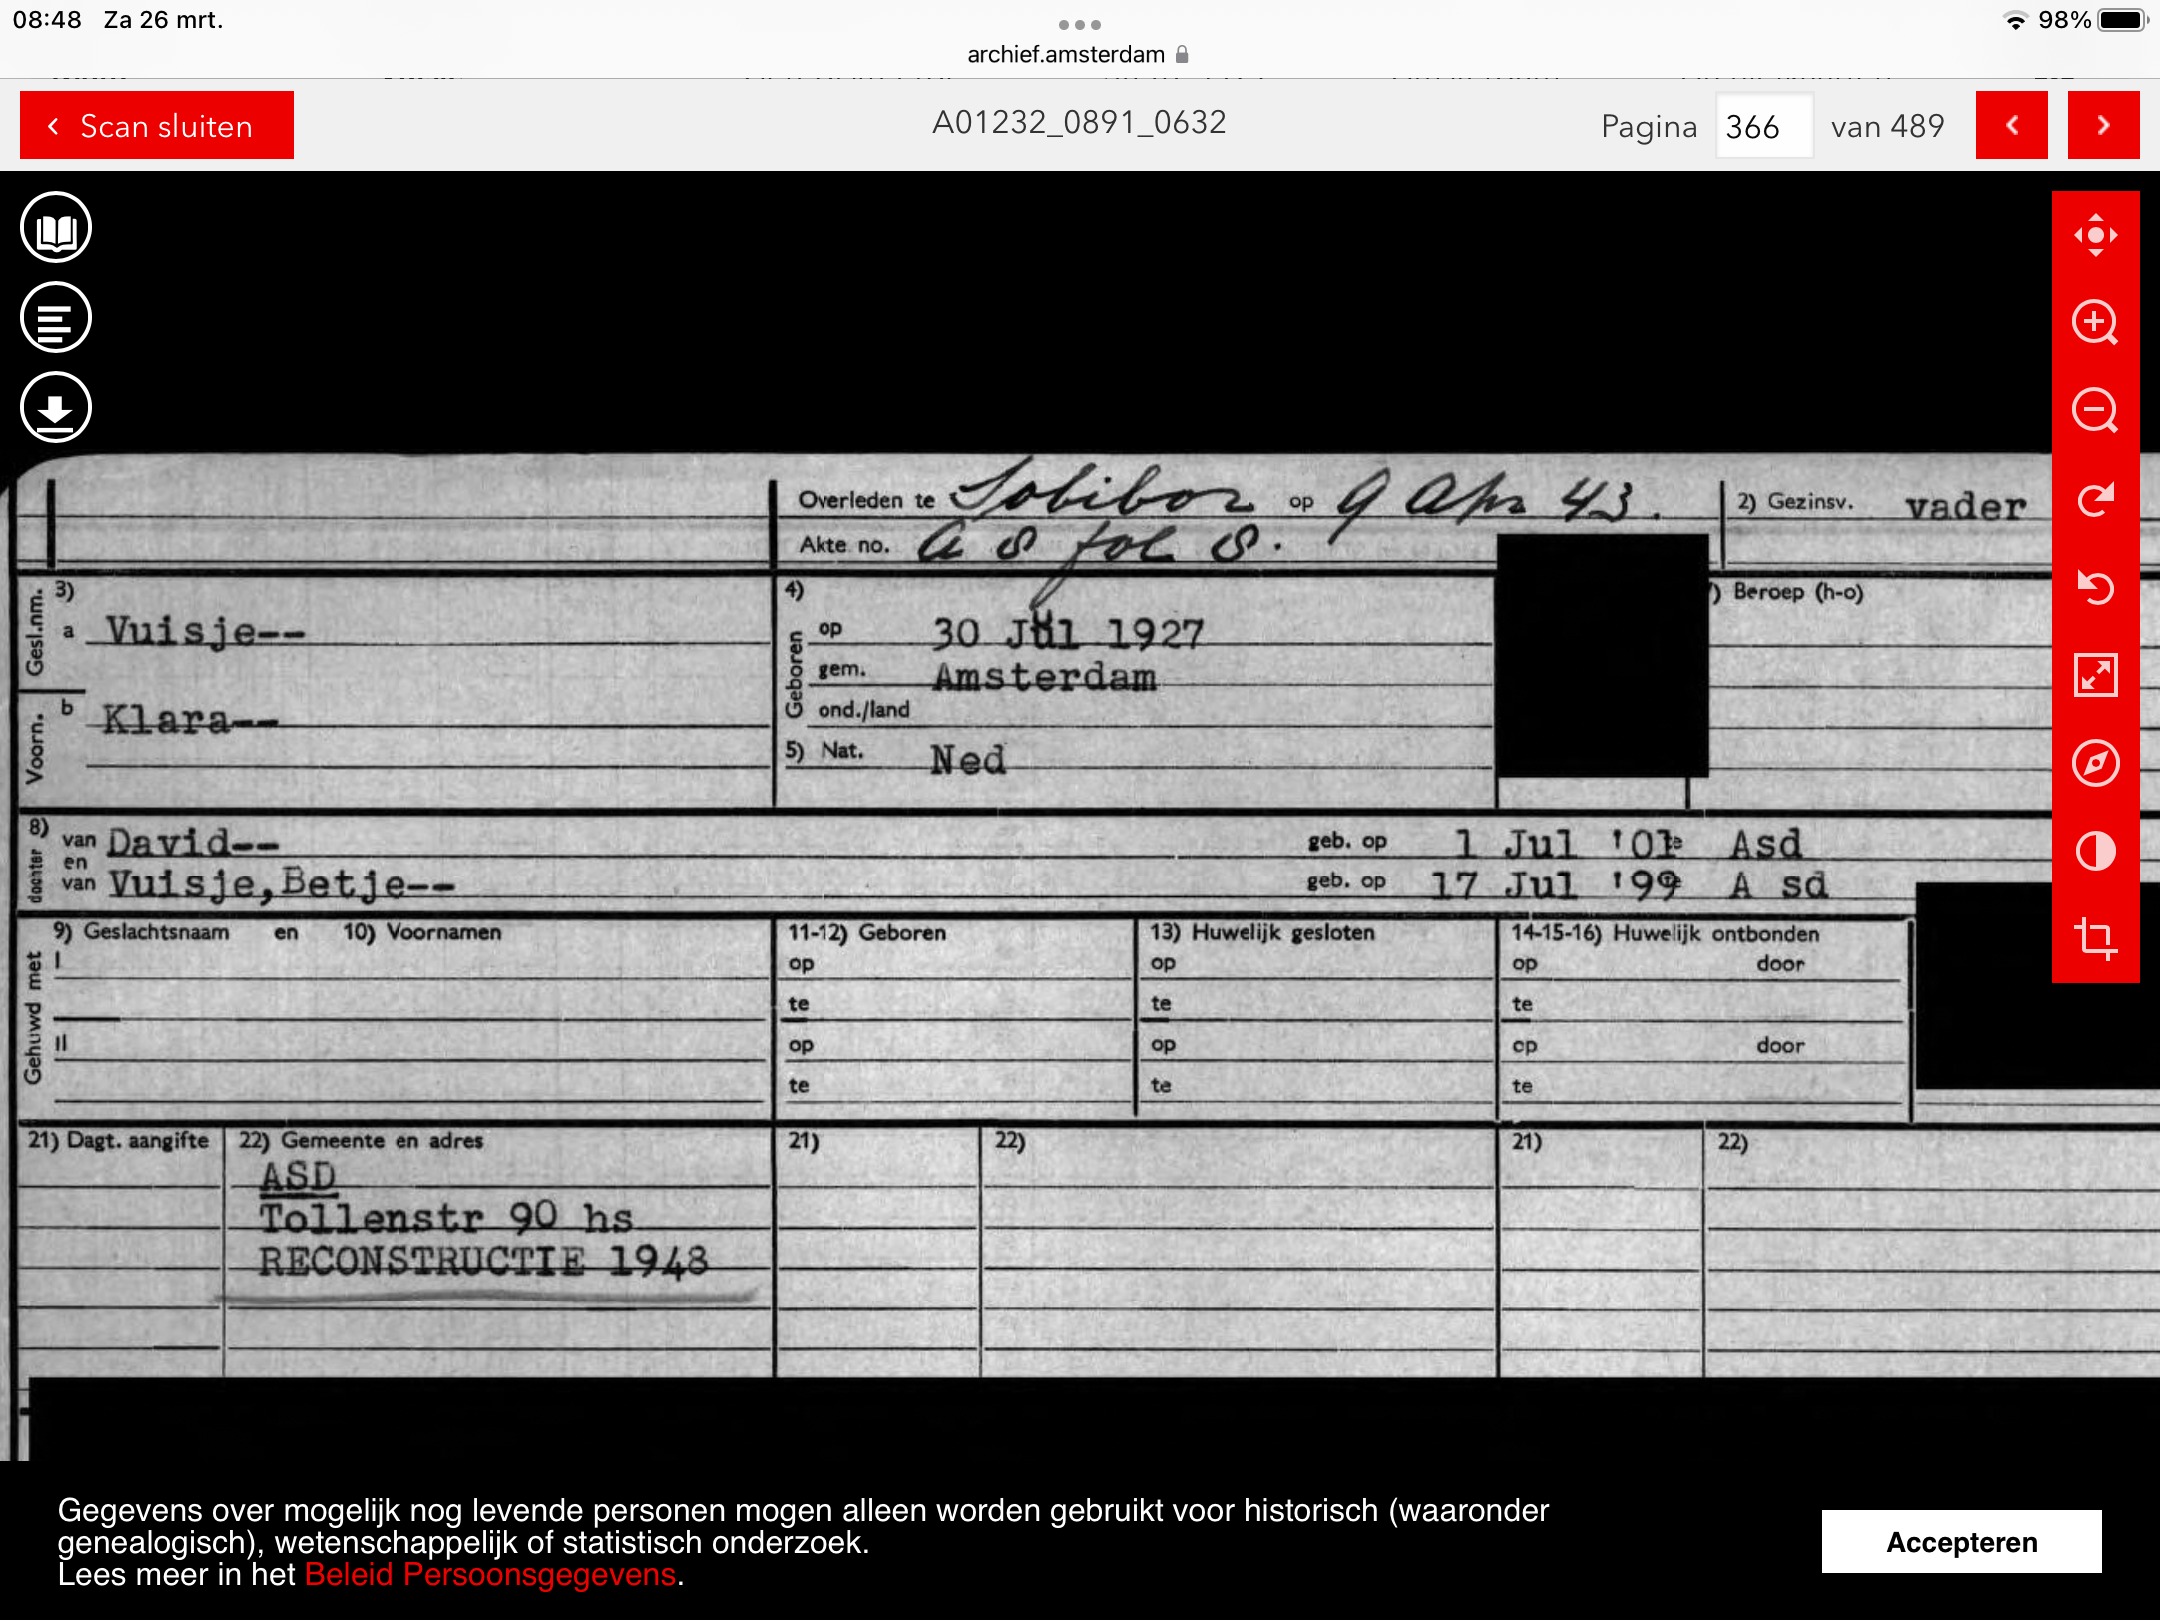Click the page number field 366
This screenshot has height=1620, width=2160.
[x=1763, y=126]
